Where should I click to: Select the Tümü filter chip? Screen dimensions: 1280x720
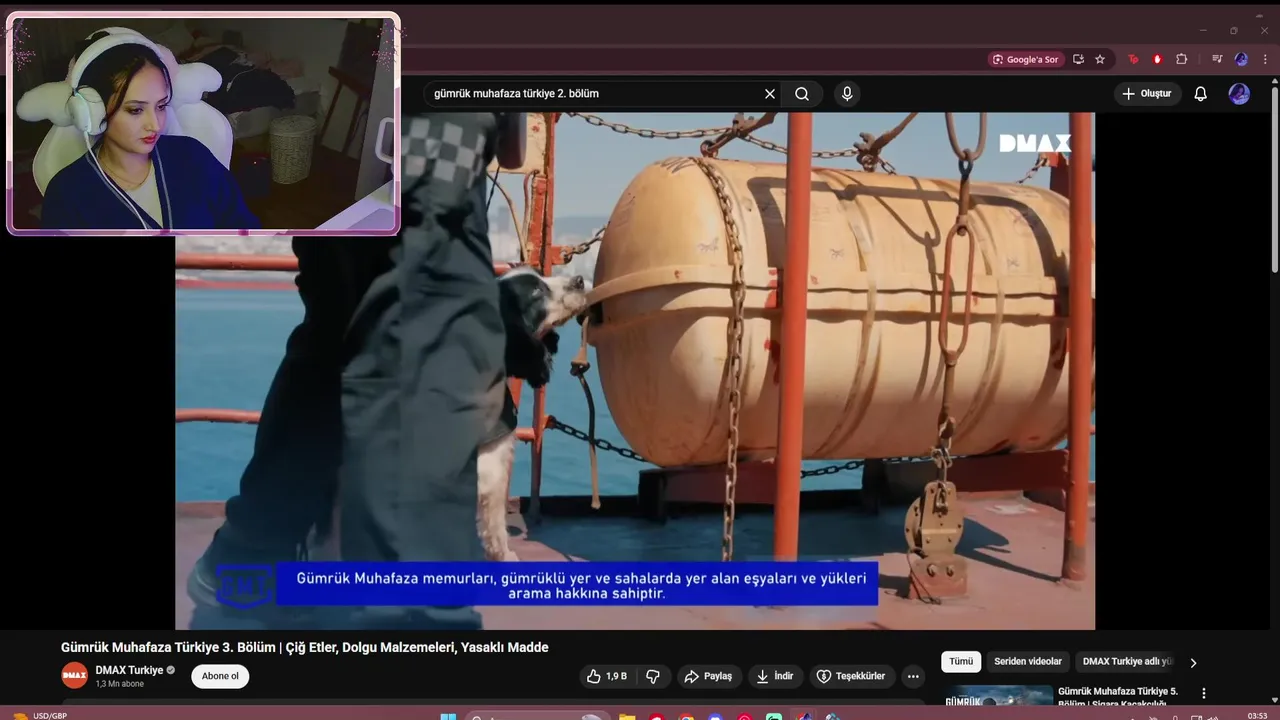coord(961,662)
